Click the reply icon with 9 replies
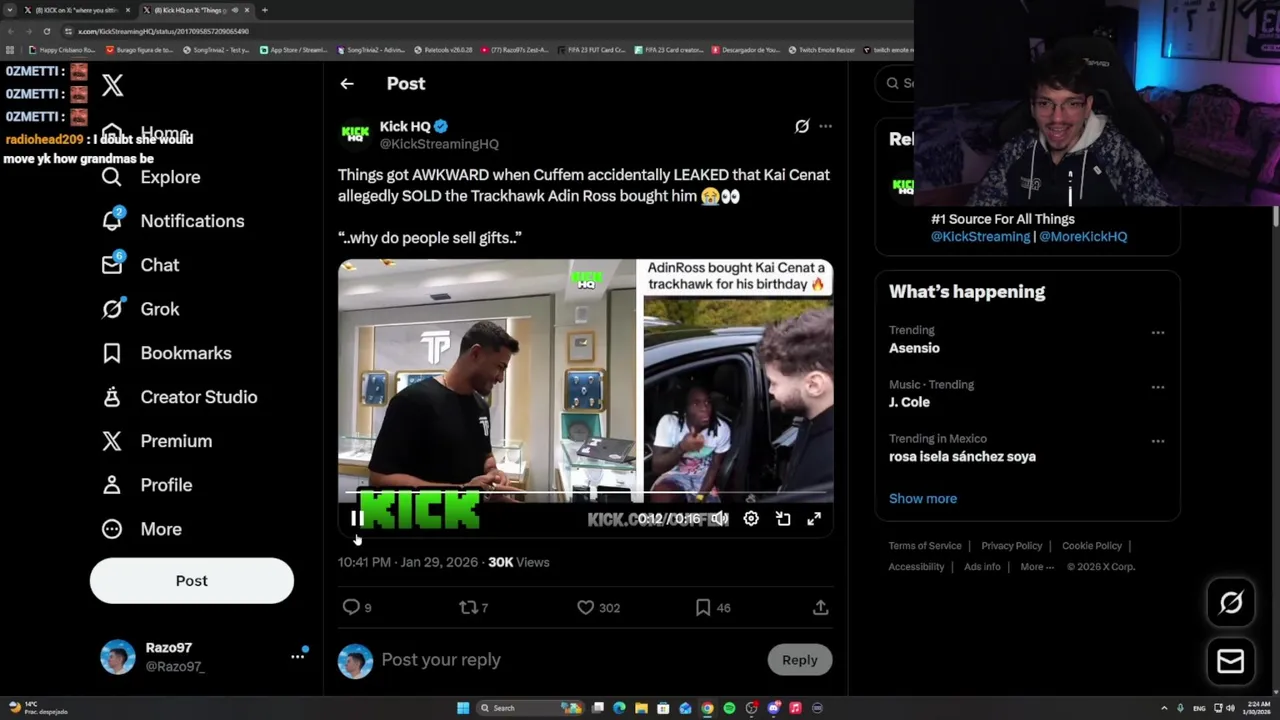The image size is (1280, 720). [357, 607]
